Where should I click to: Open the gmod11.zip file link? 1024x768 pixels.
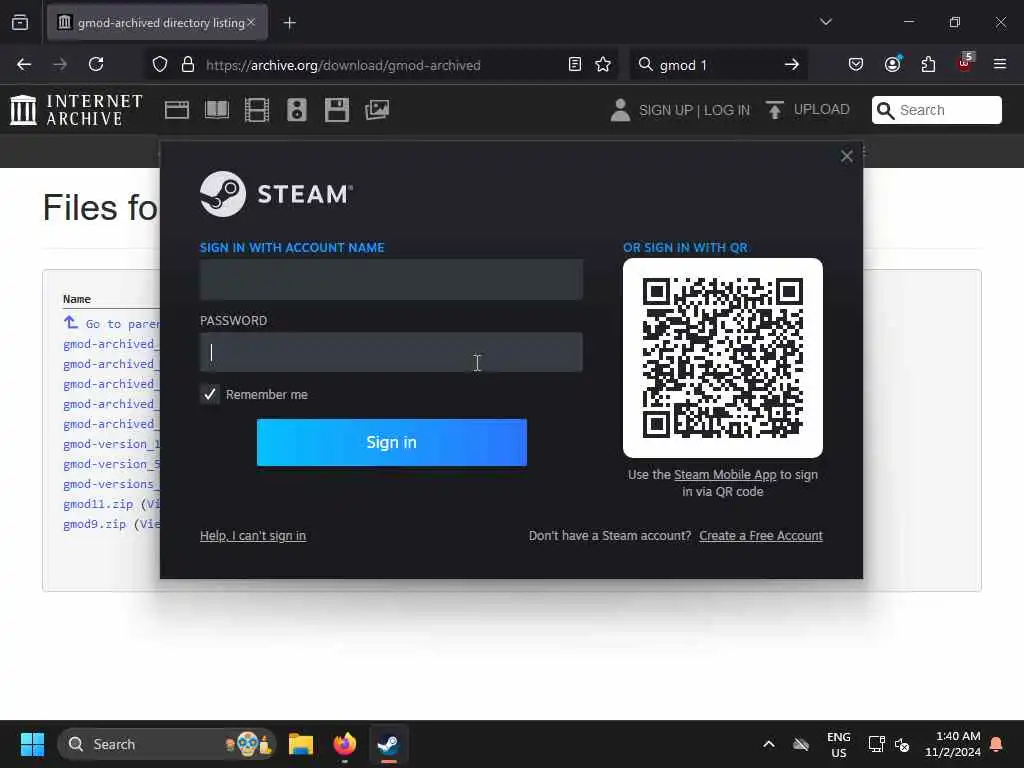pos(98,504)
